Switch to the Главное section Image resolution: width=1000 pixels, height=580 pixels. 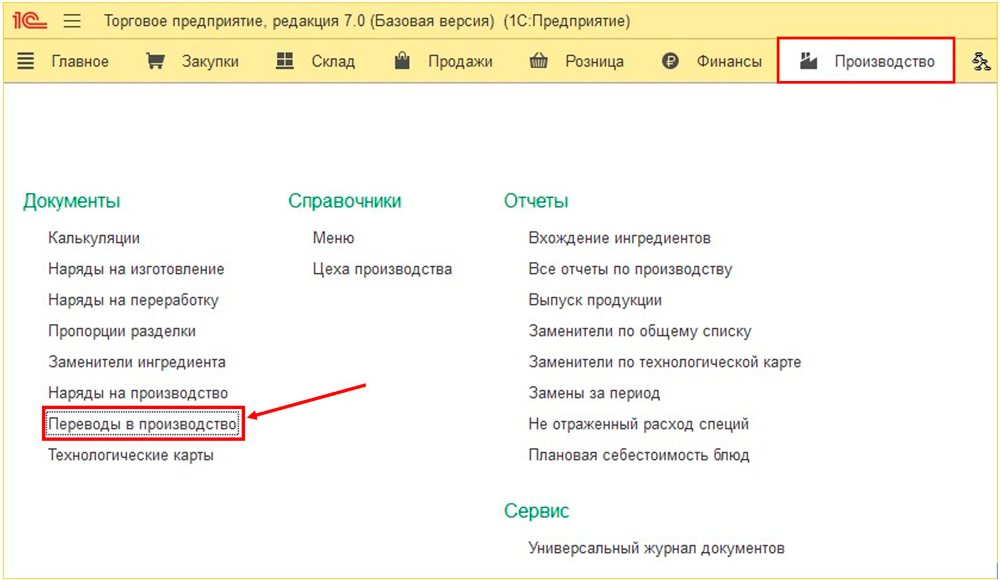tap(79, 62)
